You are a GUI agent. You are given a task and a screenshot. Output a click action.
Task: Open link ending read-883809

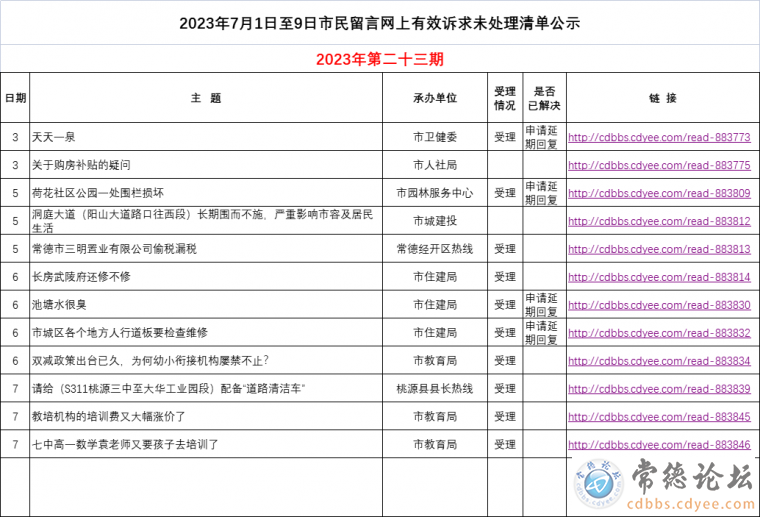pyautogui.click(x=659, y=194)
